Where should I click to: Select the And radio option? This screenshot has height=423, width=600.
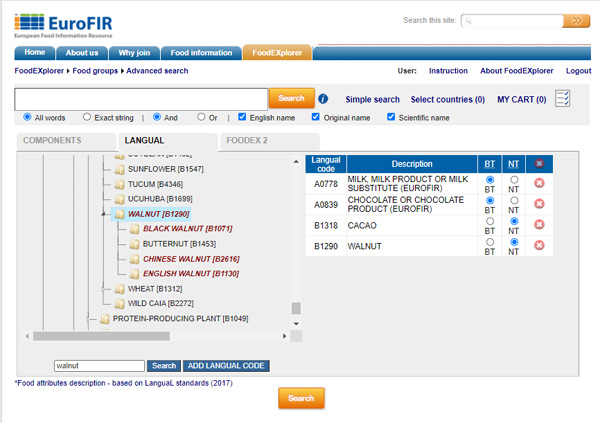point(157,117)
